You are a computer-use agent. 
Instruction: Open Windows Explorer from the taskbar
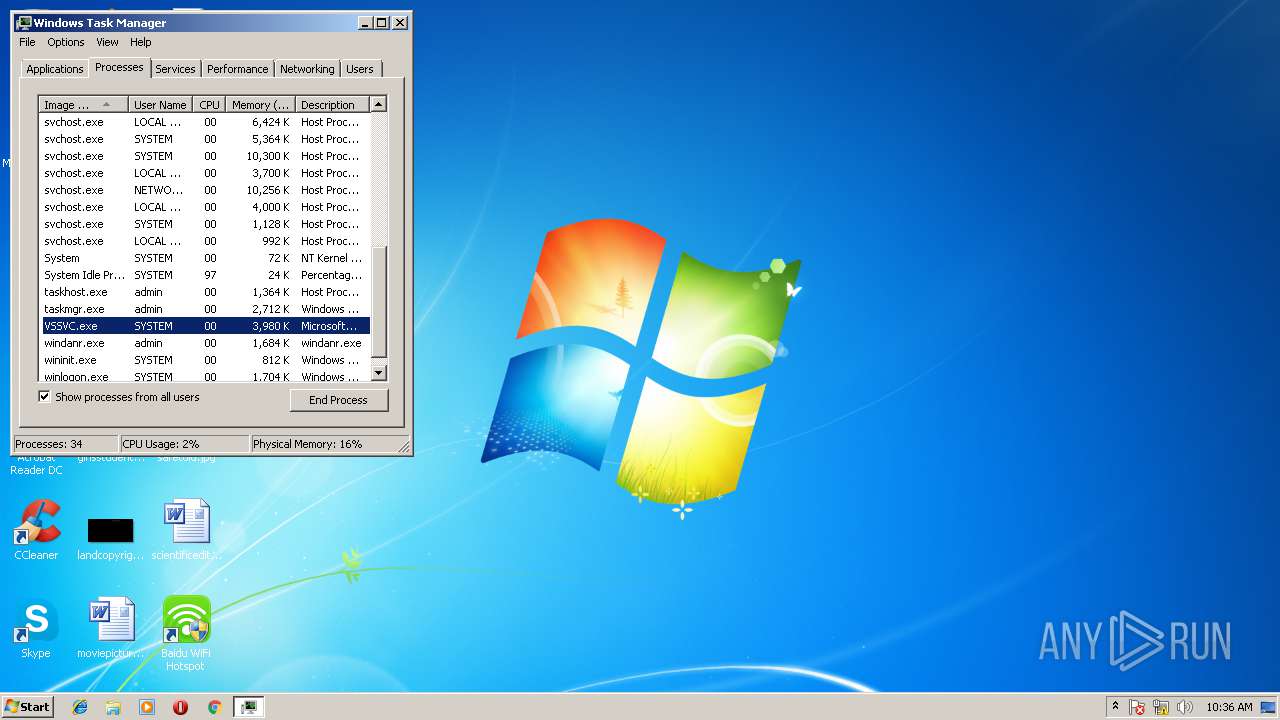click(113, 707)
